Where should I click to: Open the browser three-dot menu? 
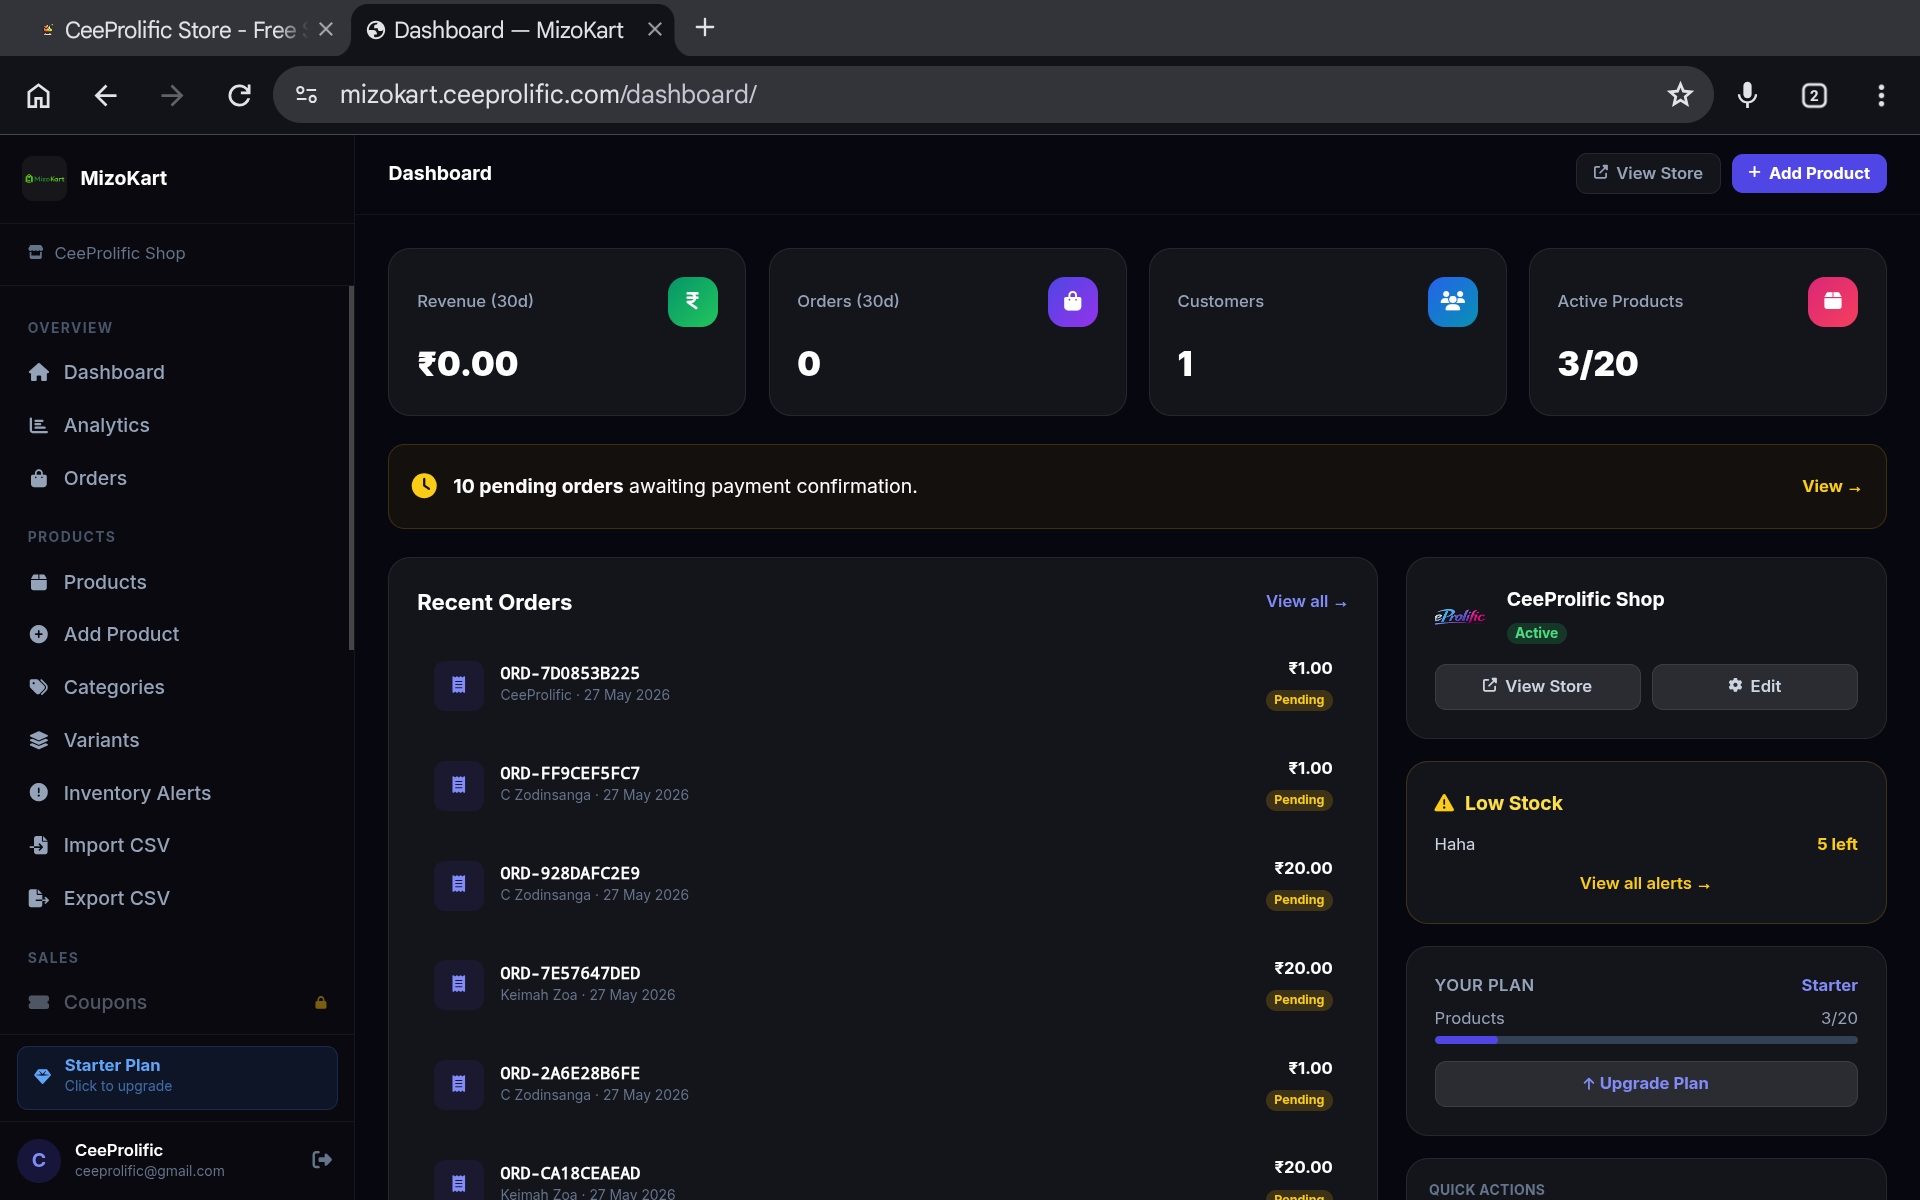pos(1881,95)
